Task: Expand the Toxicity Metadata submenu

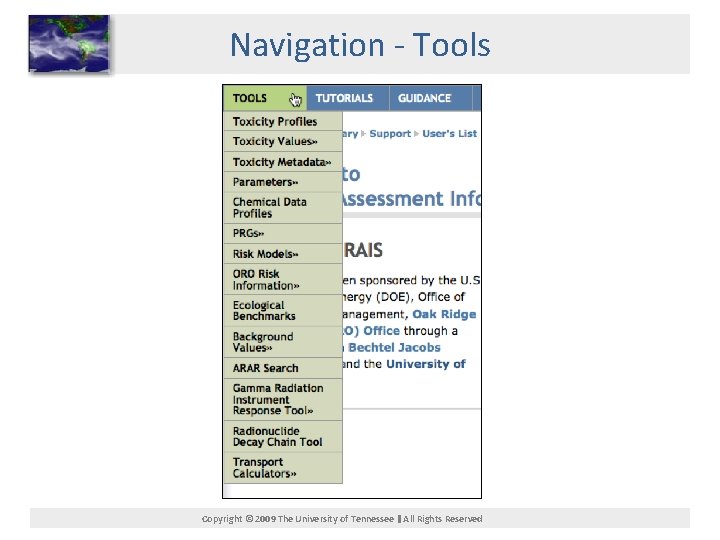Action: click(283, 162)
